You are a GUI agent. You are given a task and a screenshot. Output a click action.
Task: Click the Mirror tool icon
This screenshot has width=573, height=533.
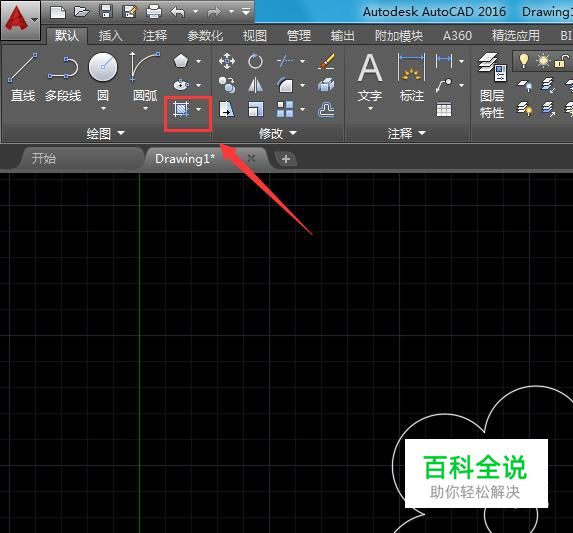[255, 85]
